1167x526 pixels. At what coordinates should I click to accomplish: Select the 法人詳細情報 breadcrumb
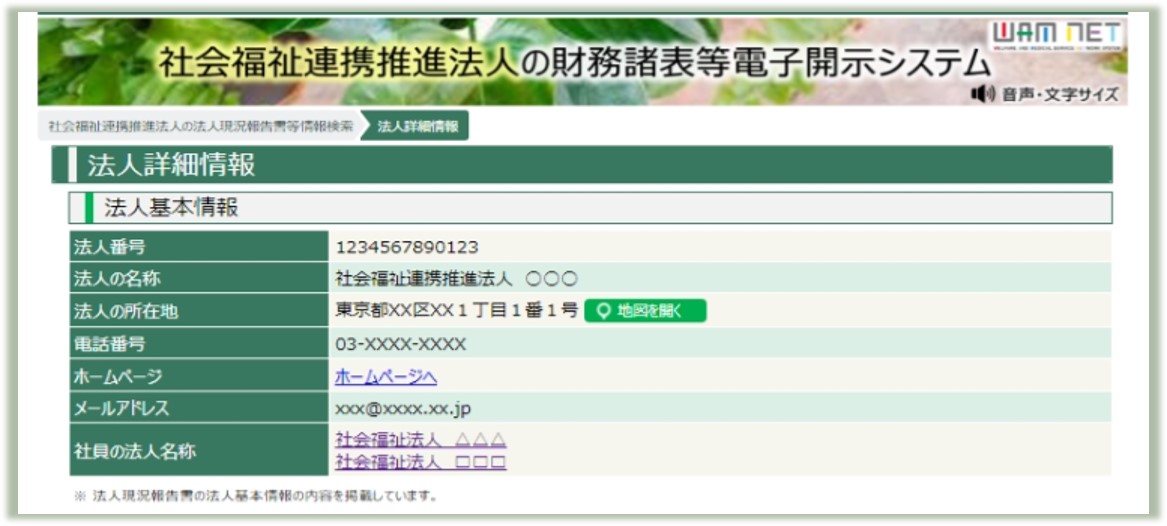418,126
